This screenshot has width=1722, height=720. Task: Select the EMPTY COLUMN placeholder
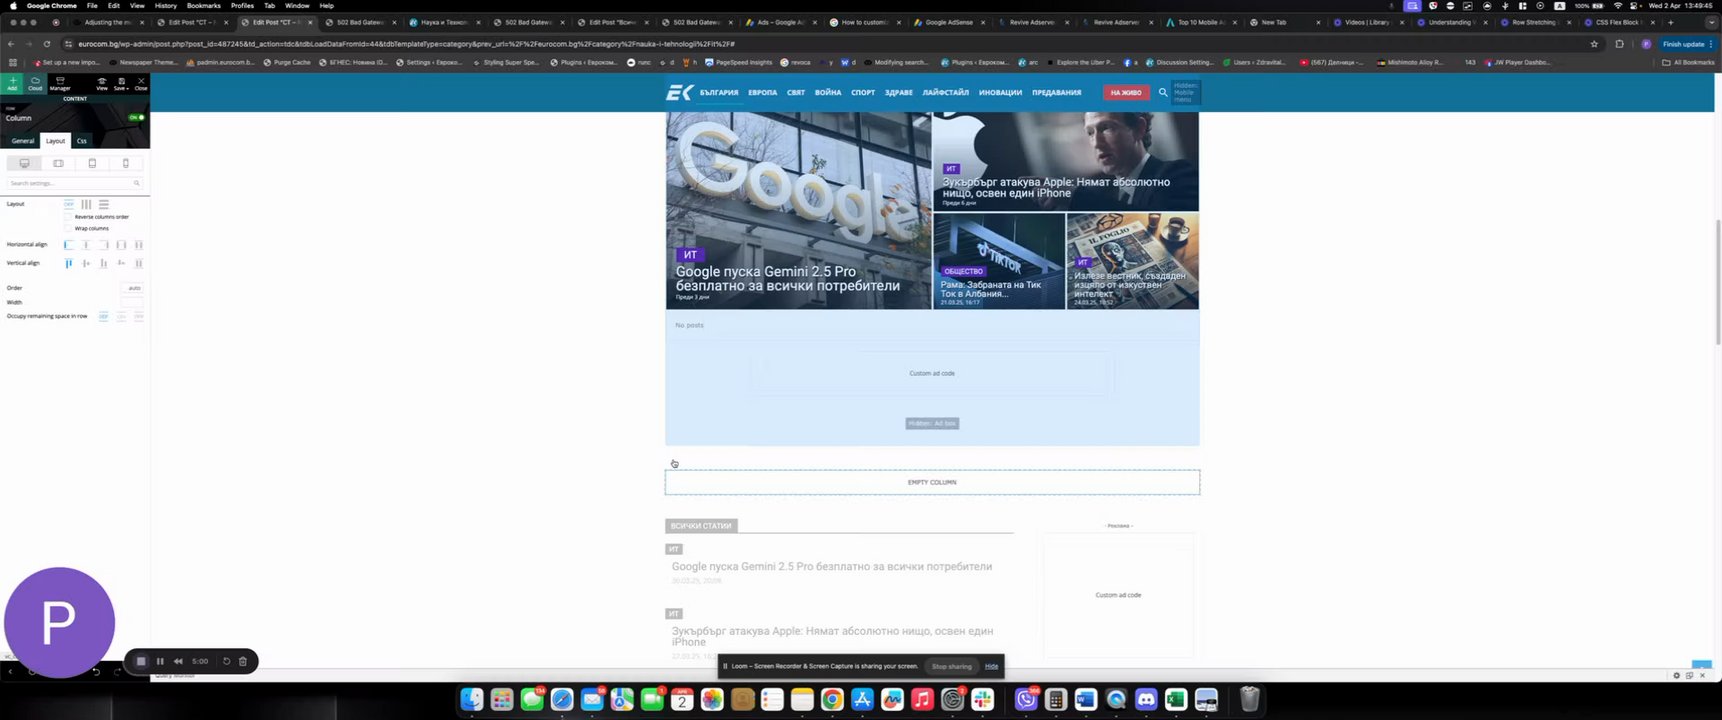click(x=932, y=482)
